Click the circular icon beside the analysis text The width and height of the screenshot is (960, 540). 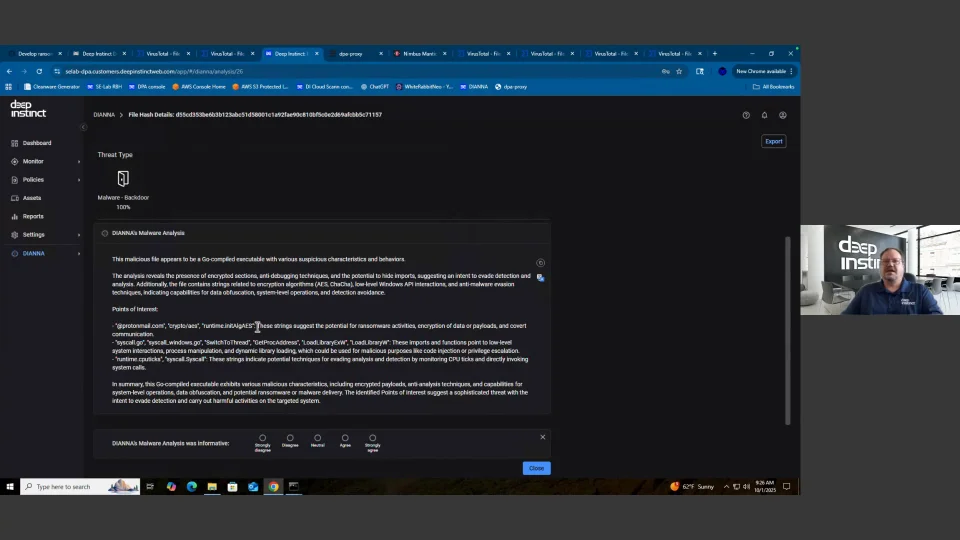tap(541, 263)
